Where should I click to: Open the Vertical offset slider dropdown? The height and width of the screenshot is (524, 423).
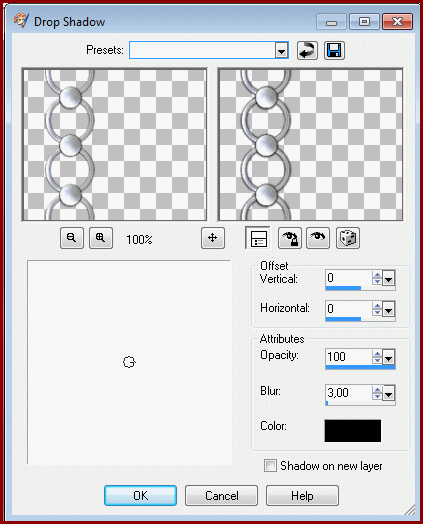tap(388, 278)
